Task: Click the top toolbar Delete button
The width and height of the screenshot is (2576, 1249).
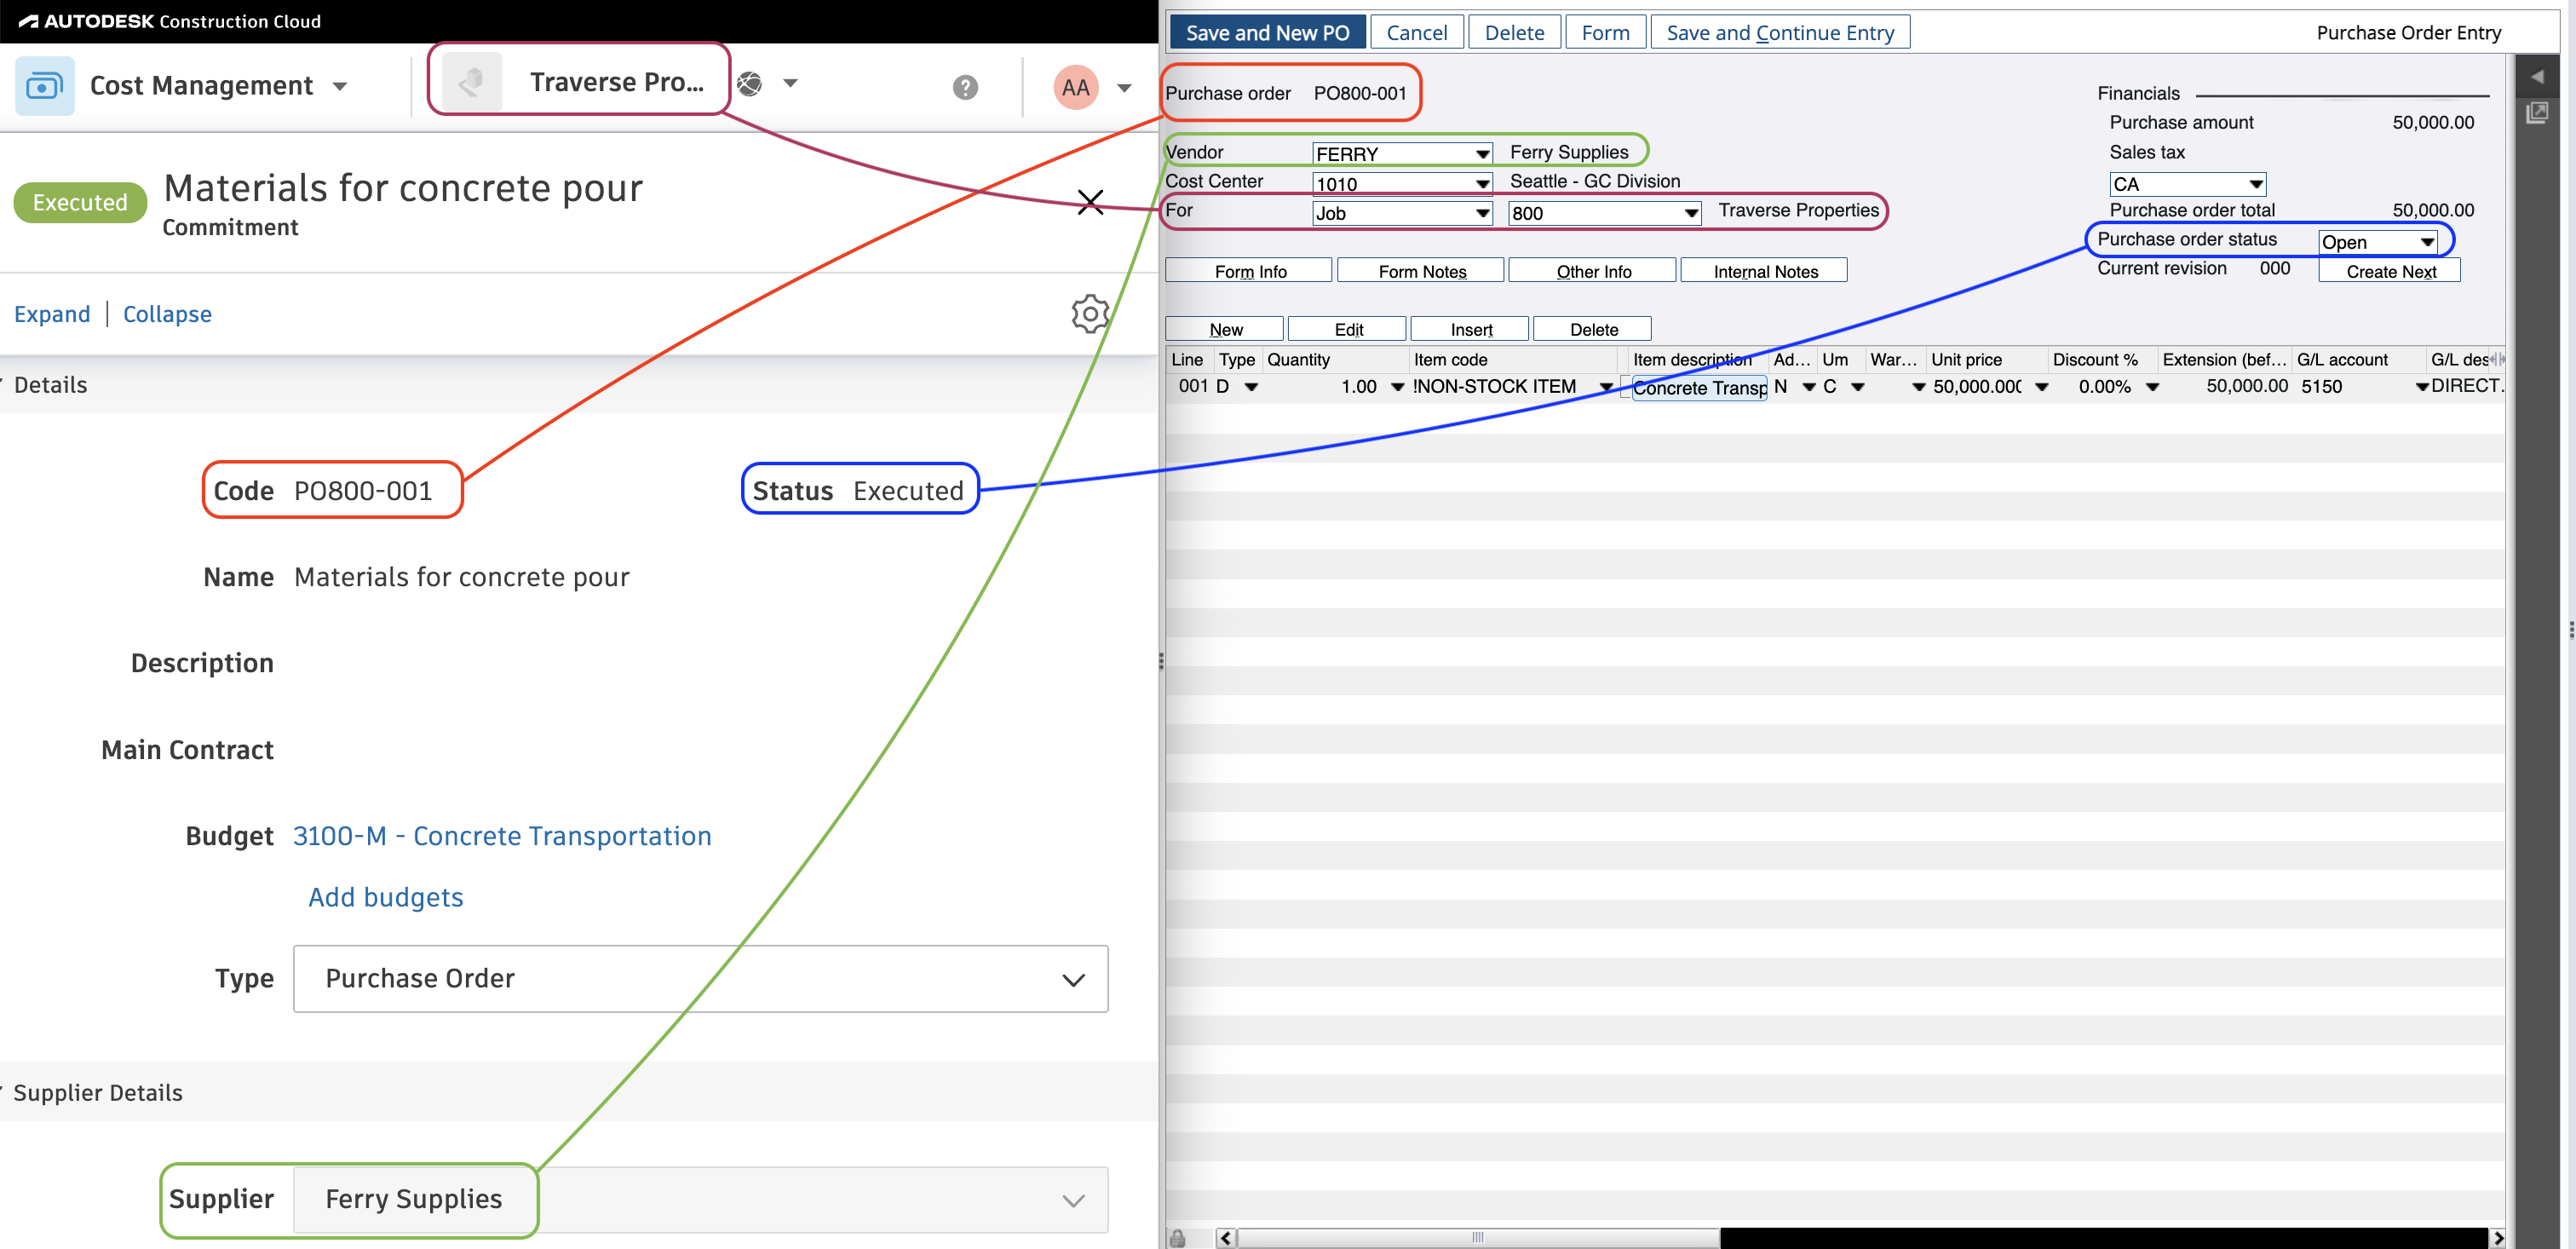Action: pos(1514,33)
